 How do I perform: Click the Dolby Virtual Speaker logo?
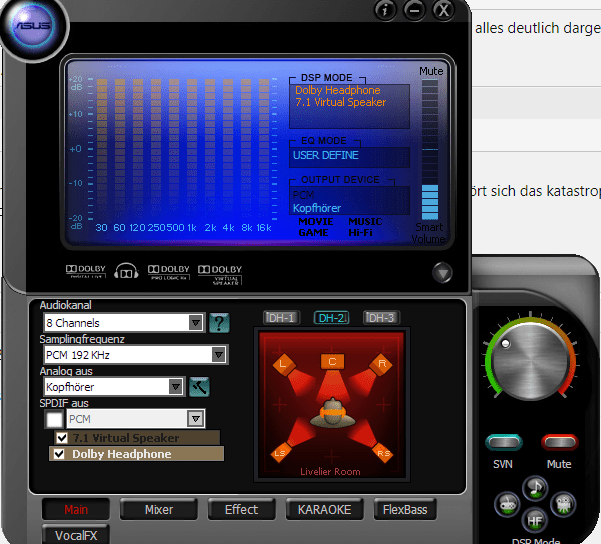click(220, 274)
